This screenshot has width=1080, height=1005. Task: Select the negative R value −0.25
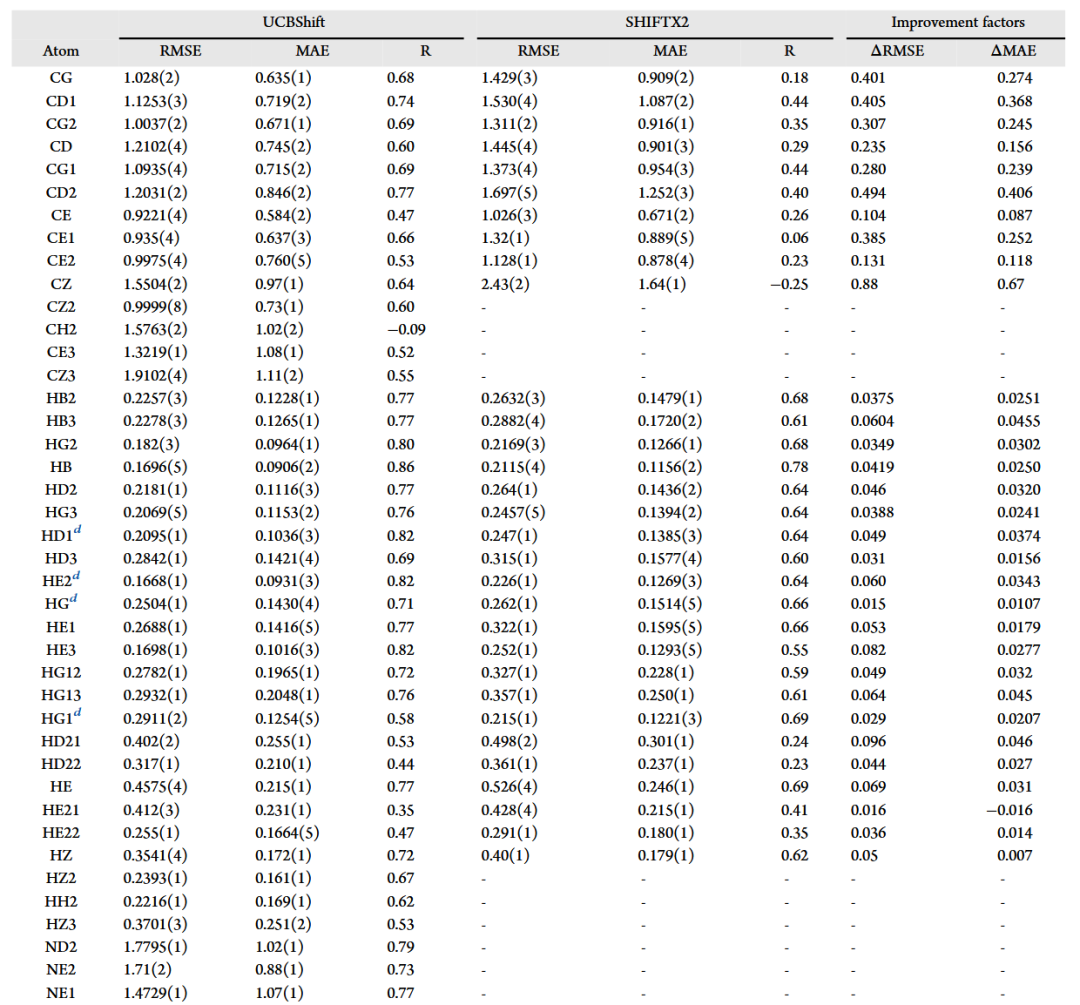pos(789,284)
